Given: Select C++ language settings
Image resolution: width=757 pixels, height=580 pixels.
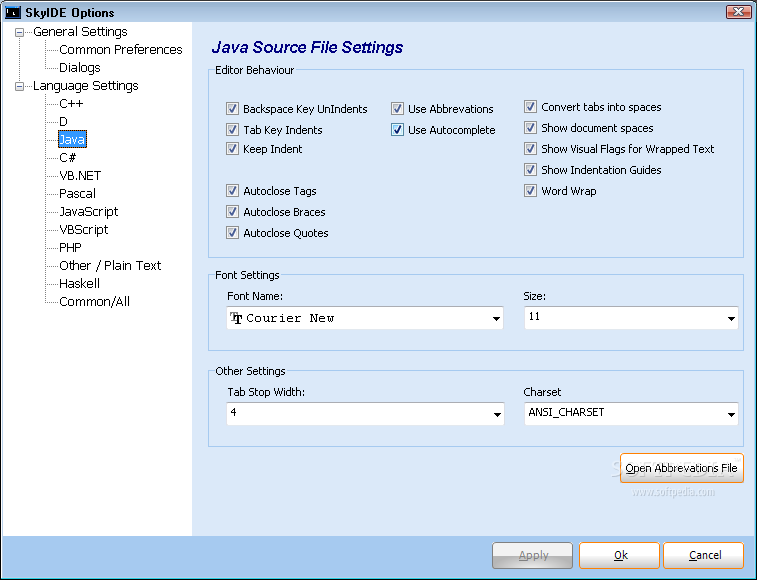Looking at the screenshot, I should click(71, 103).
